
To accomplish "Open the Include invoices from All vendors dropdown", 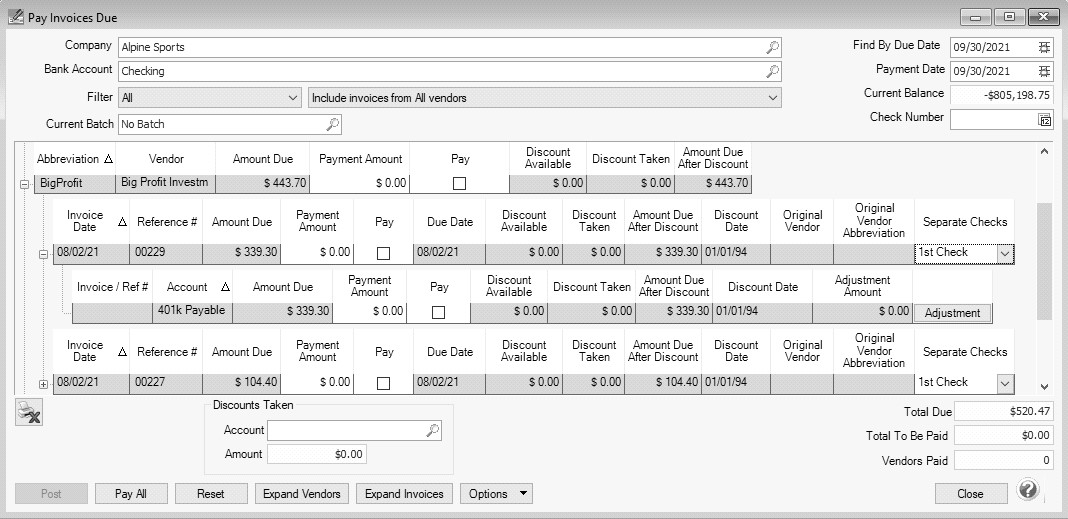I will coord(772,98).
